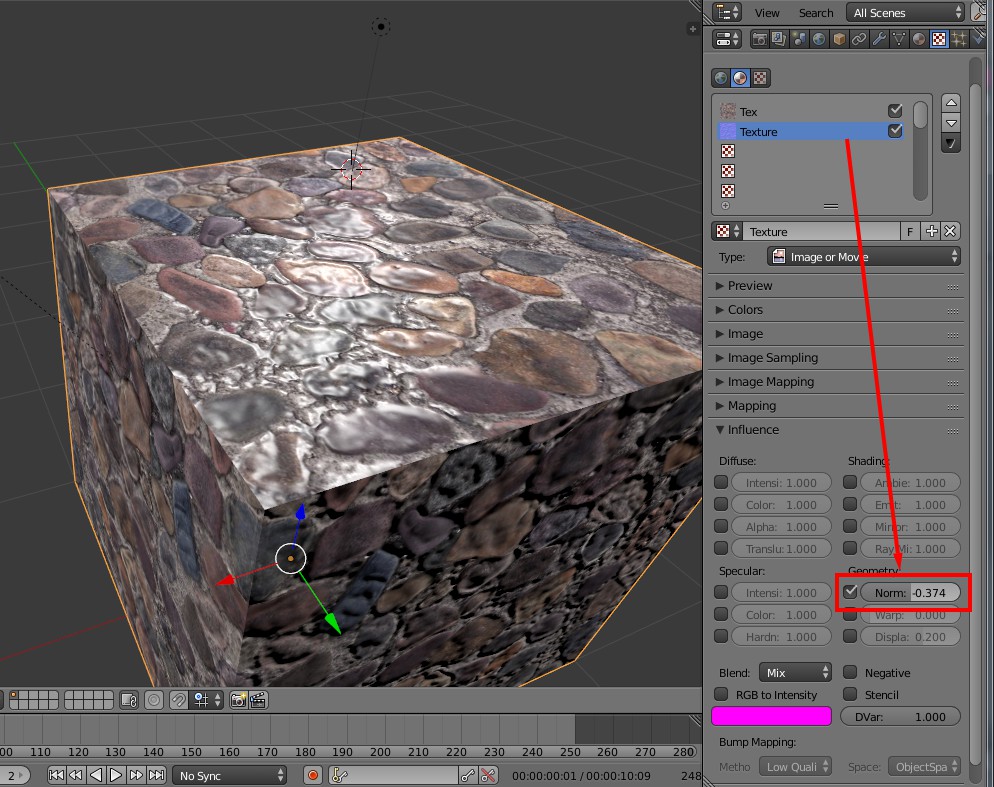Disable the Tex texture slot checkbox
This screenshot has width=994, height=787.
tap(895, 111)
